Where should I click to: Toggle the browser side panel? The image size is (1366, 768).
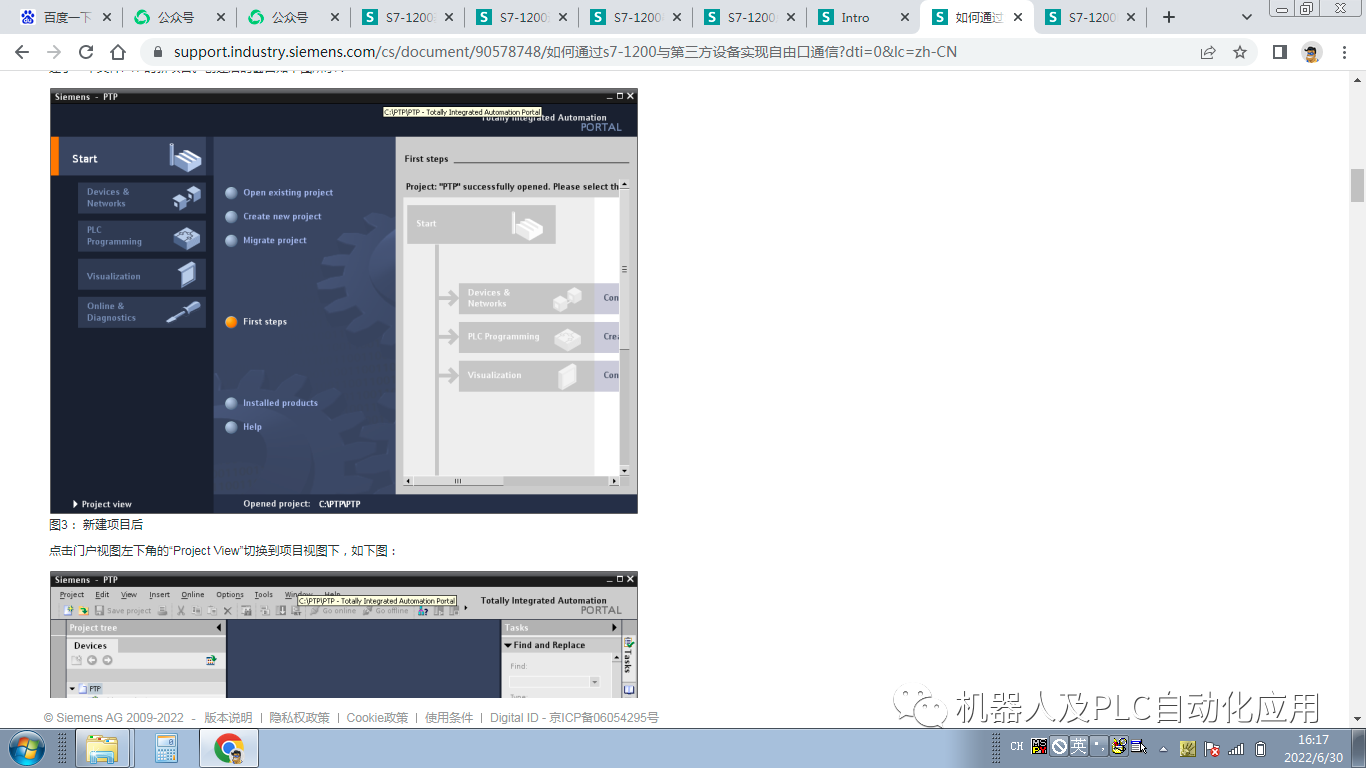[1280, 52]
